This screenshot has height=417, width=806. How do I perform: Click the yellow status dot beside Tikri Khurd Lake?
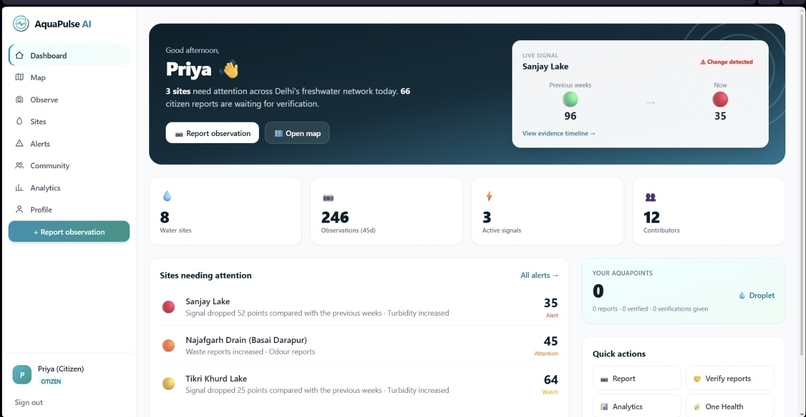(169, 384)
